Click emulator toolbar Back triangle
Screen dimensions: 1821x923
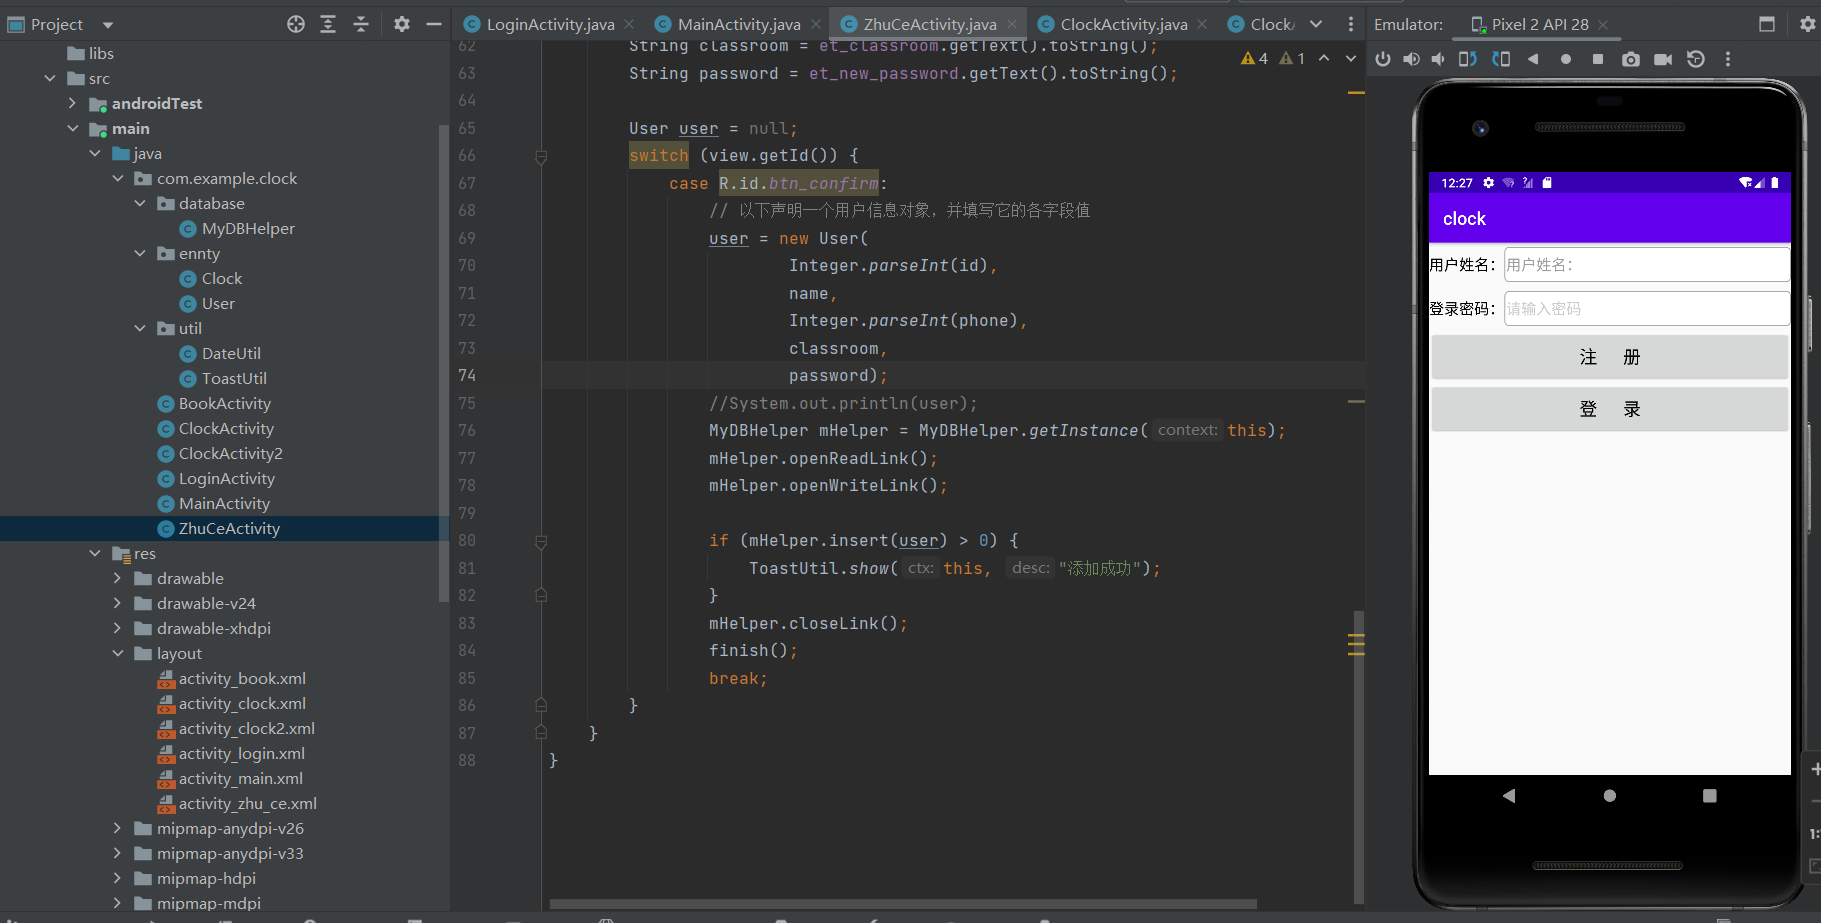coord(1533,59)
